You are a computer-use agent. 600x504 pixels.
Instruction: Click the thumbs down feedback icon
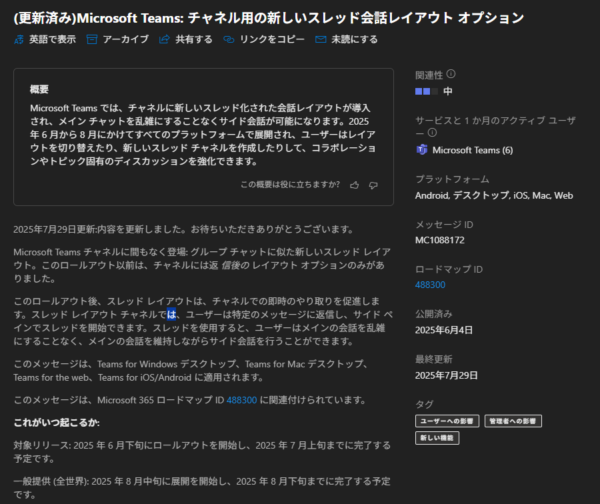click(x=373, y=185)
